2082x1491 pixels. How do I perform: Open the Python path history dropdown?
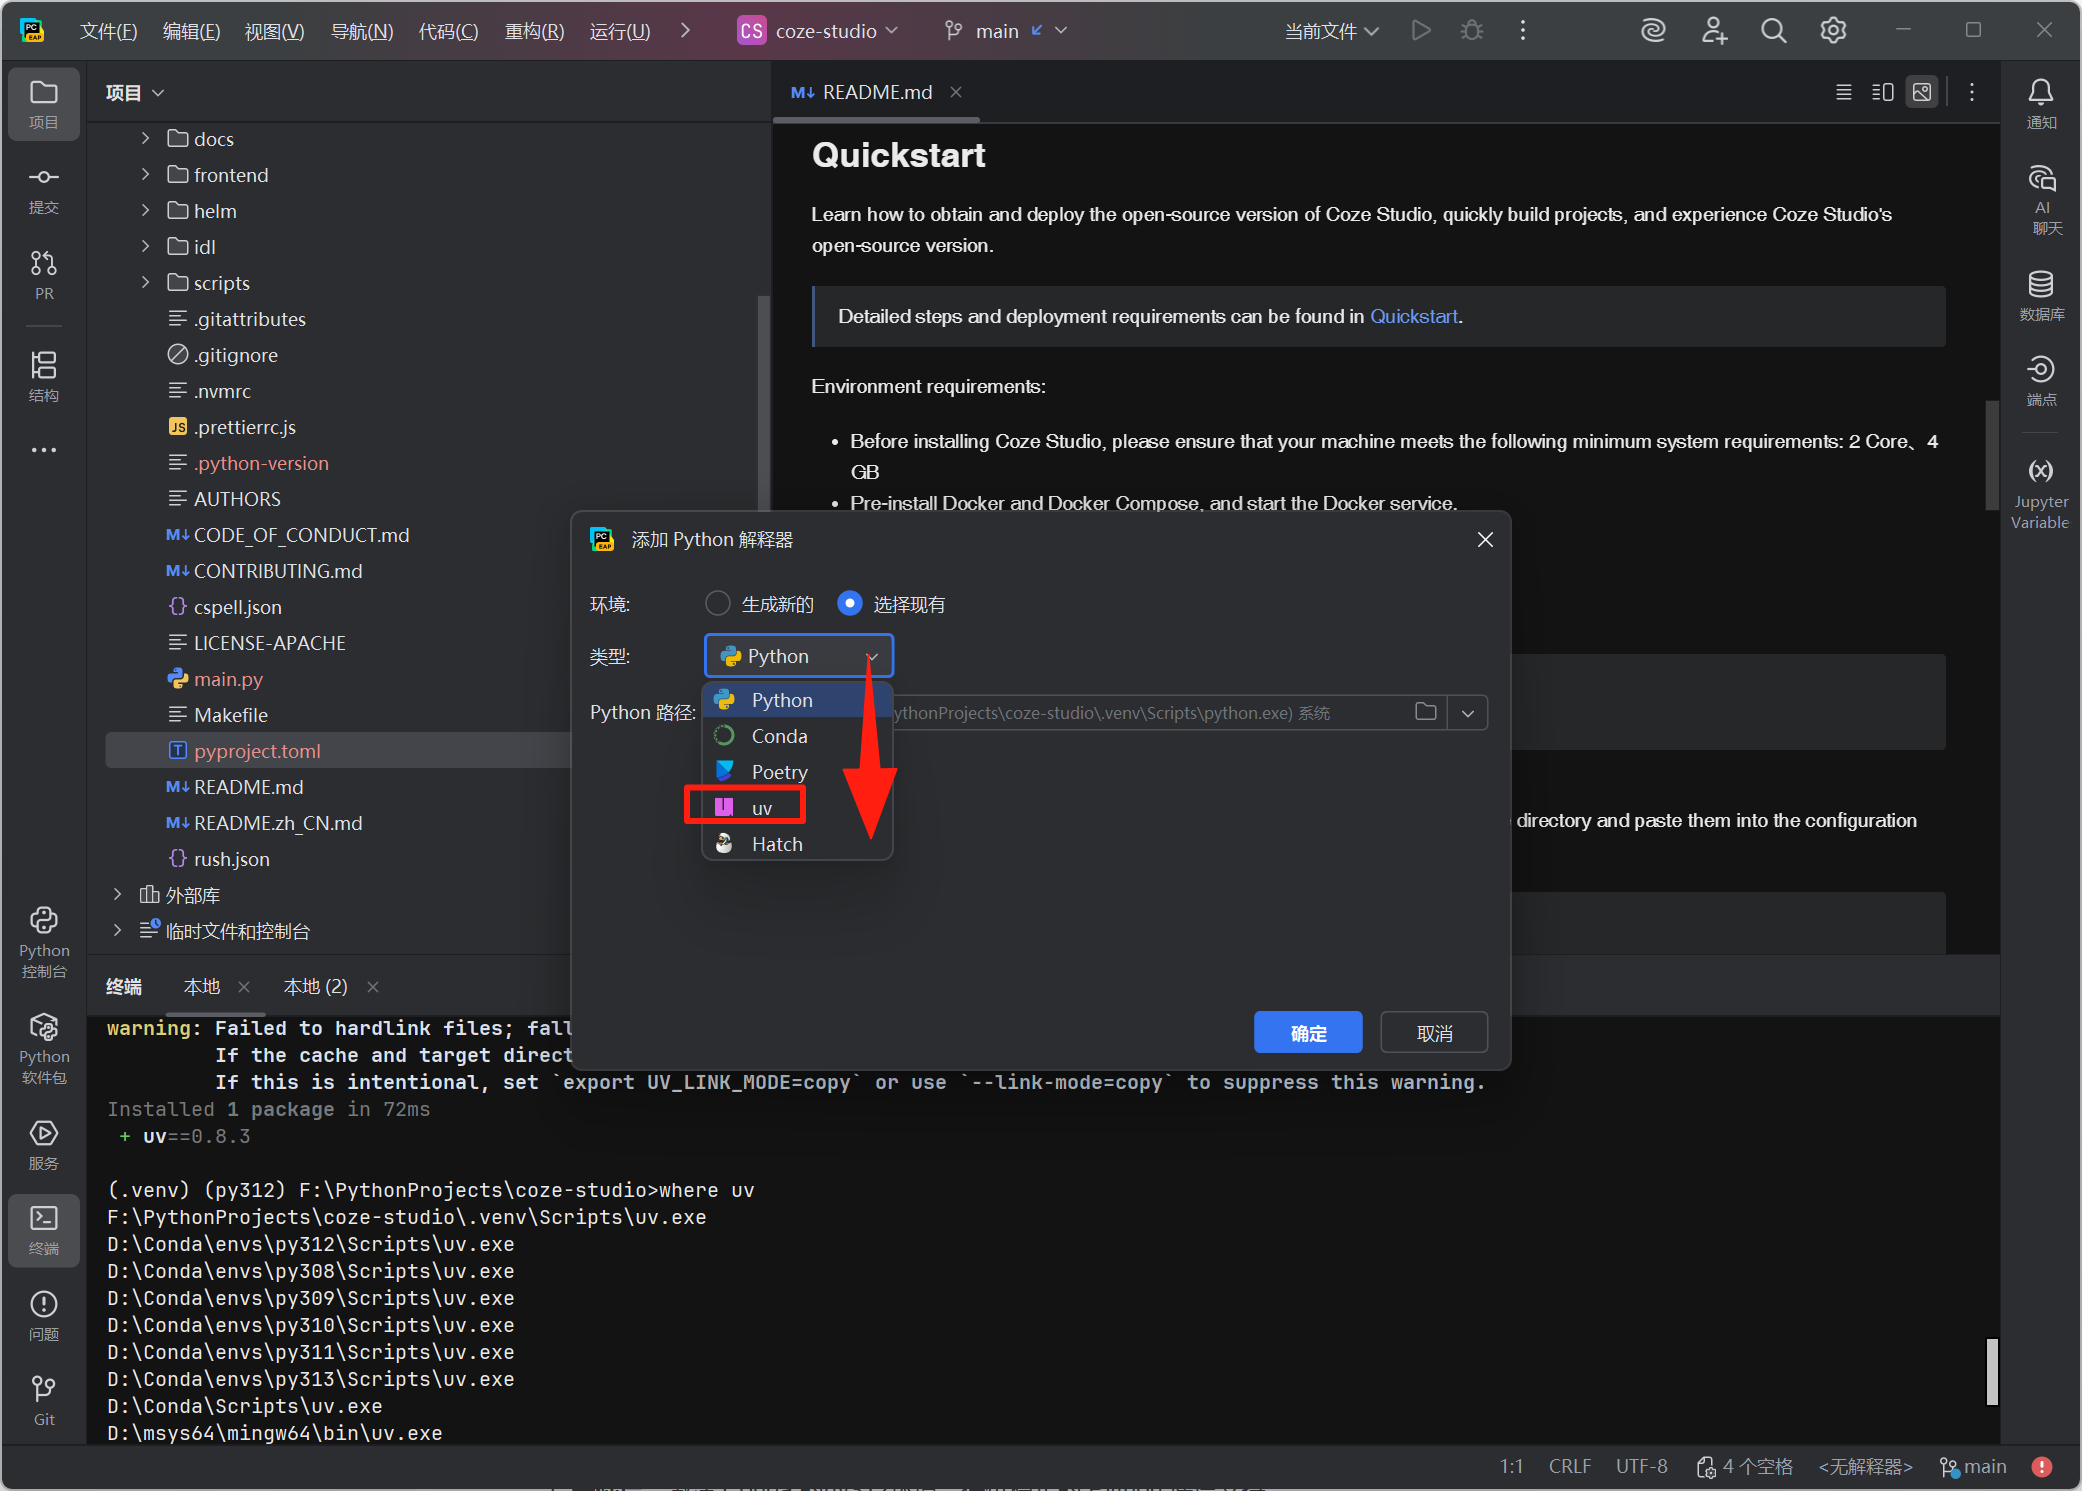[x=1468, y=713]
